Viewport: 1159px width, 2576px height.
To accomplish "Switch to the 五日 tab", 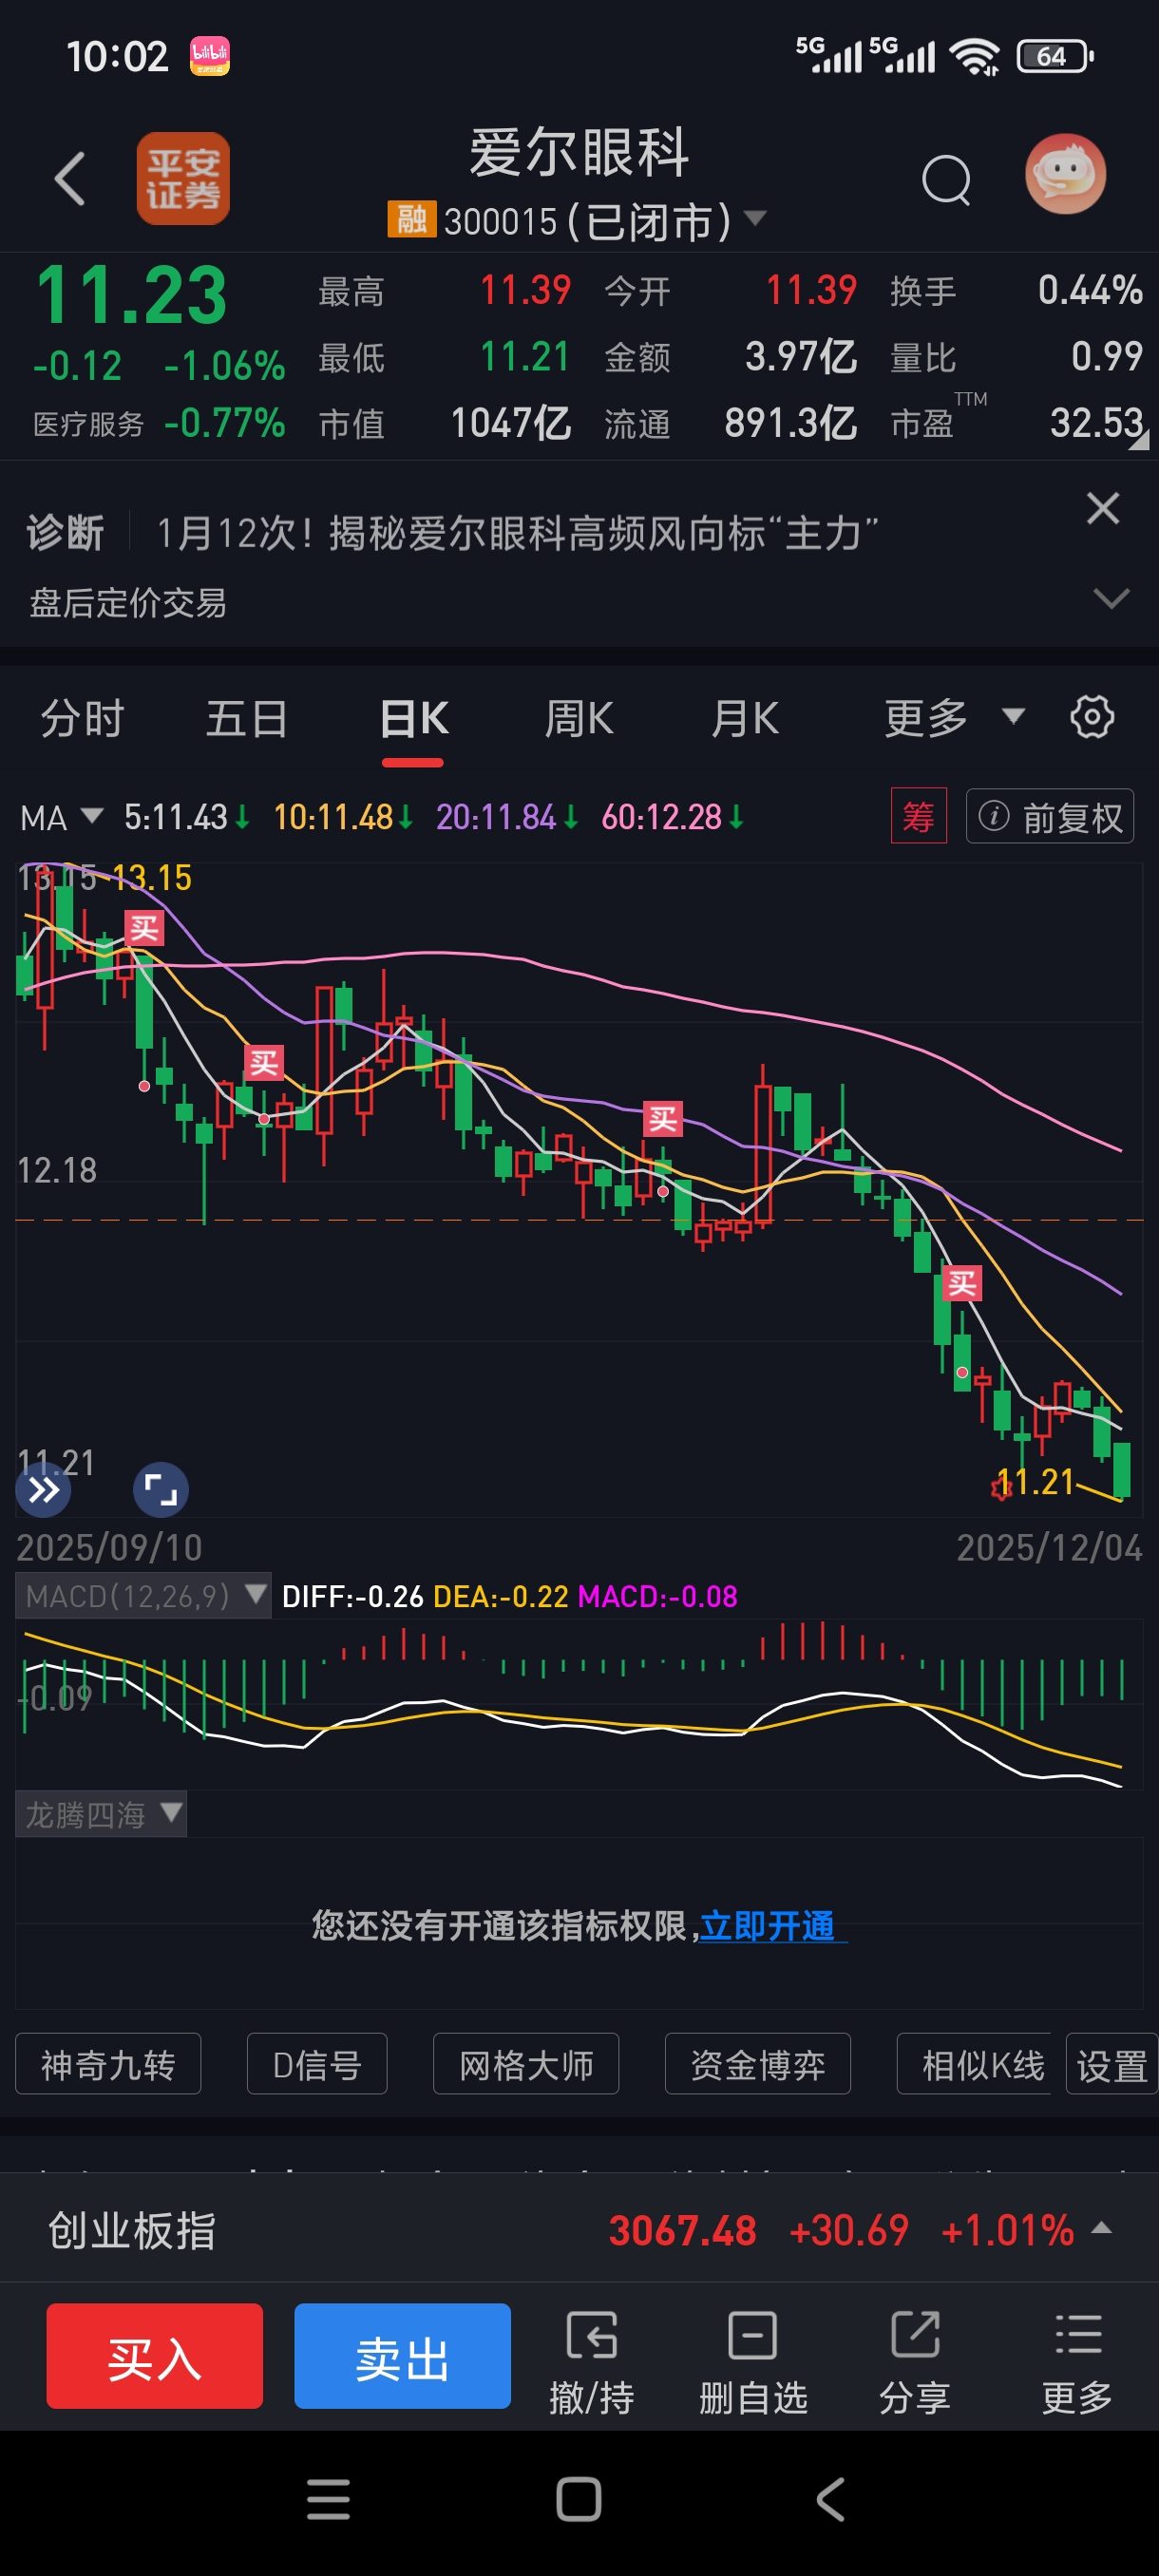I will point(247,719).
